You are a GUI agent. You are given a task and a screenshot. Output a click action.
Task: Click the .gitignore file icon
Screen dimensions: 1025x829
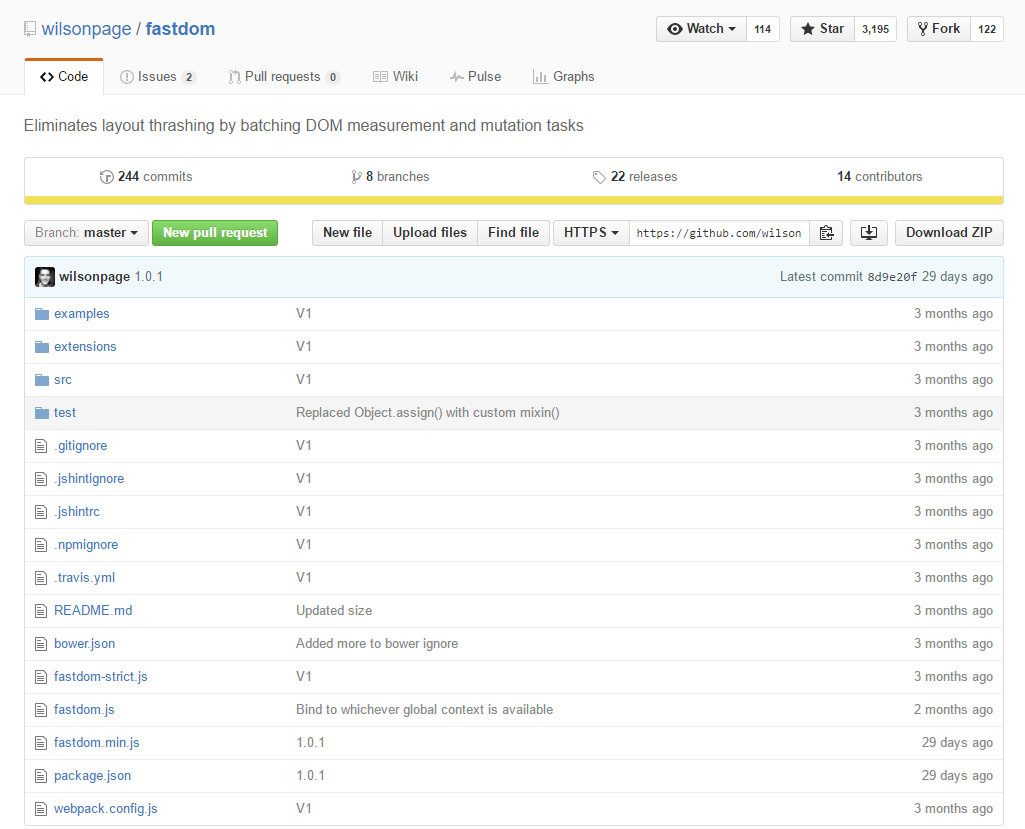[x=41, y=446]
